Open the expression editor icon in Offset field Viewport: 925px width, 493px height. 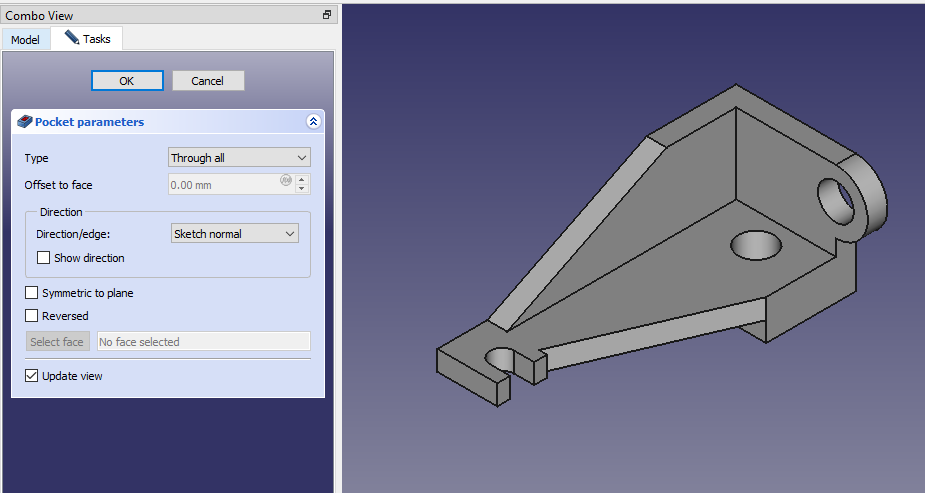286,180
